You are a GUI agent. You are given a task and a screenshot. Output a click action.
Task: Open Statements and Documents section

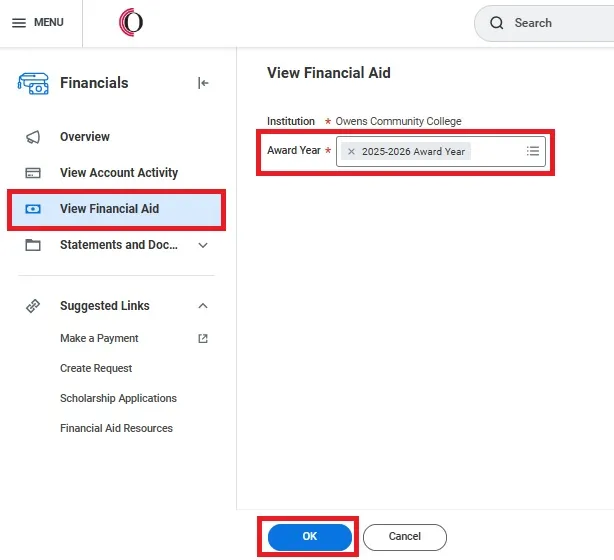[x=119, y=245]
